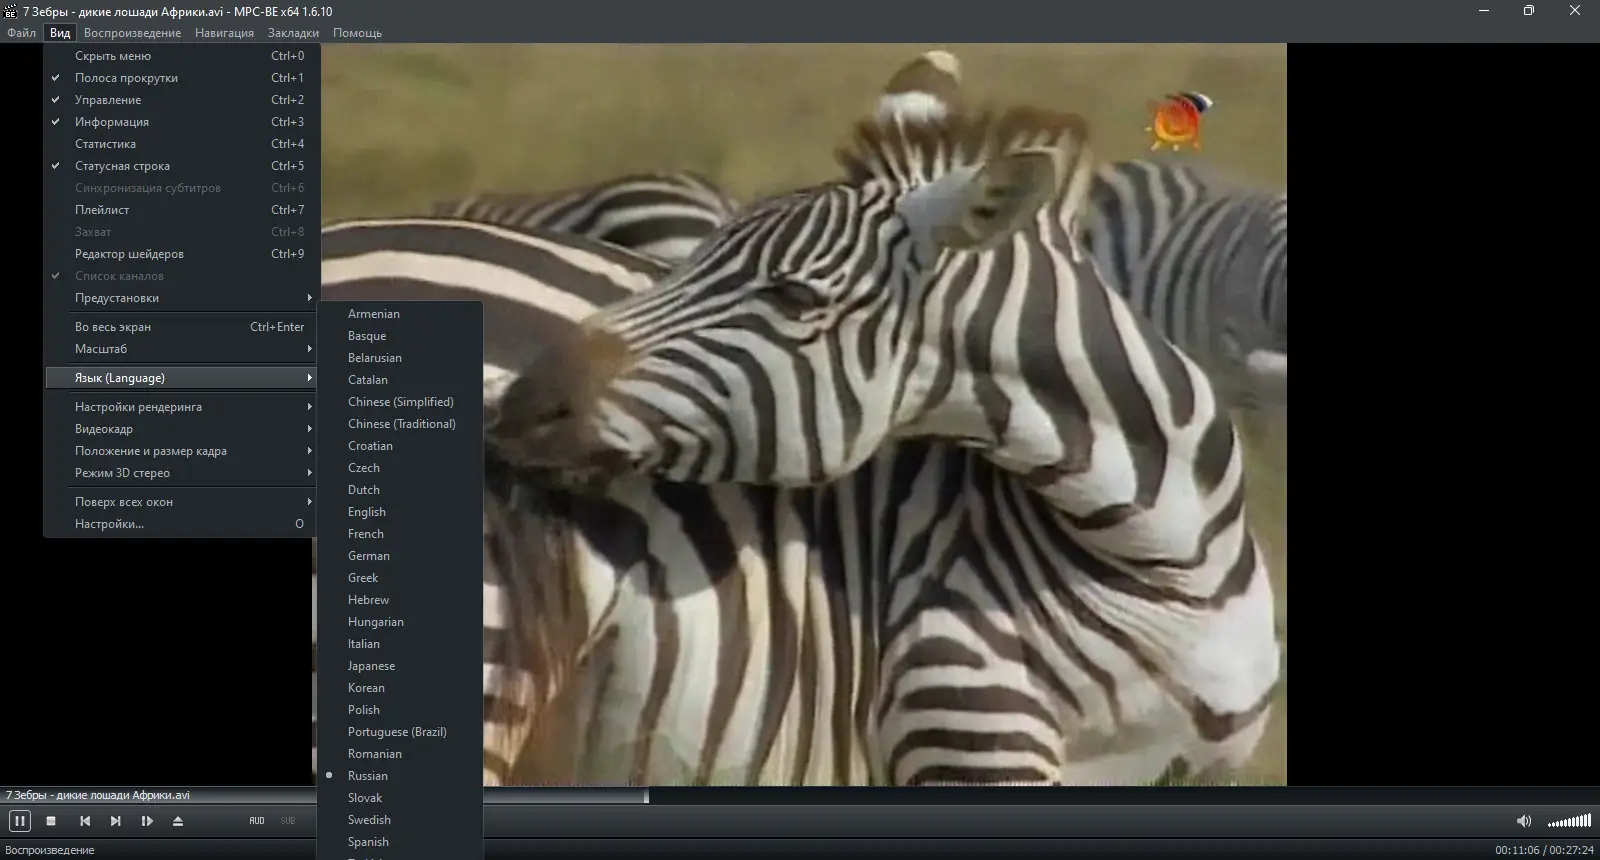
Task: Expand Режим 3D стерео submenu
Action: pyautogui.click(x=182, y=473)
